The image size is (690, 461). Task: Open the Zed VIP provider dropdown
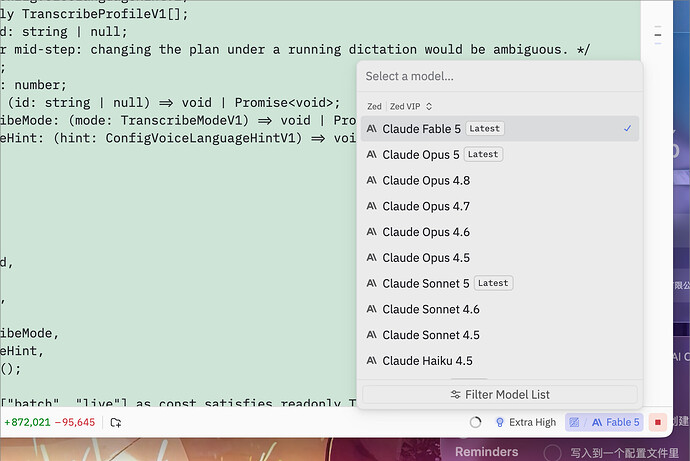coord(411,106)
